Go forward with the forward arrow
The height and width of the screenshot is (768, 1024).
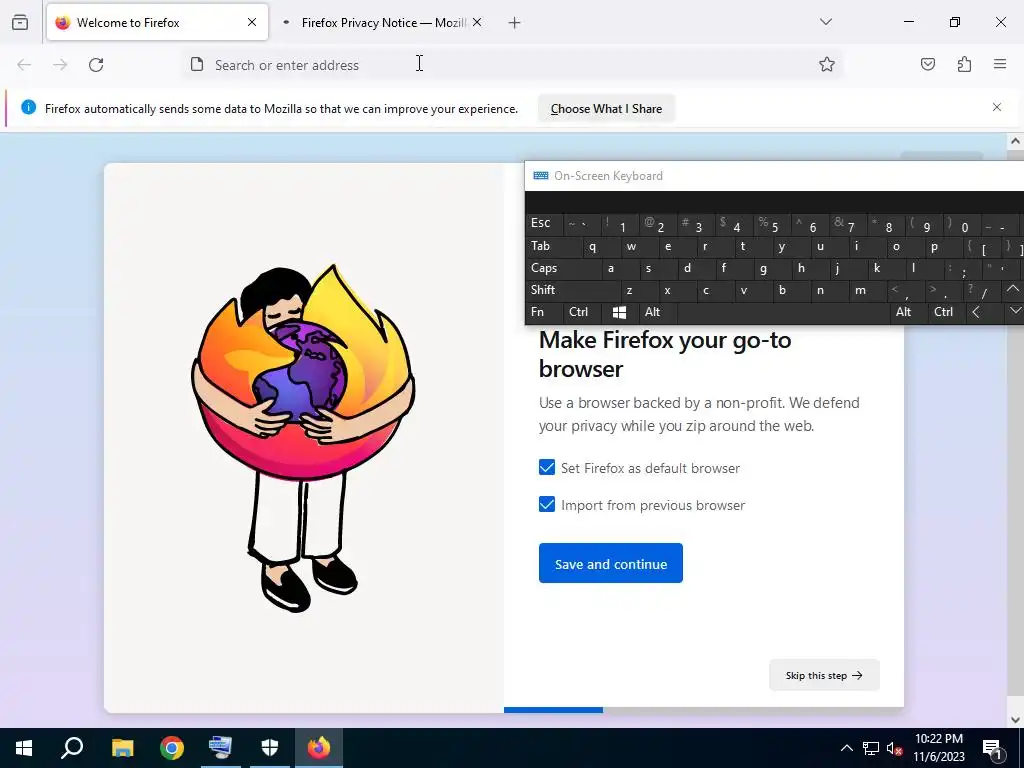60,65
